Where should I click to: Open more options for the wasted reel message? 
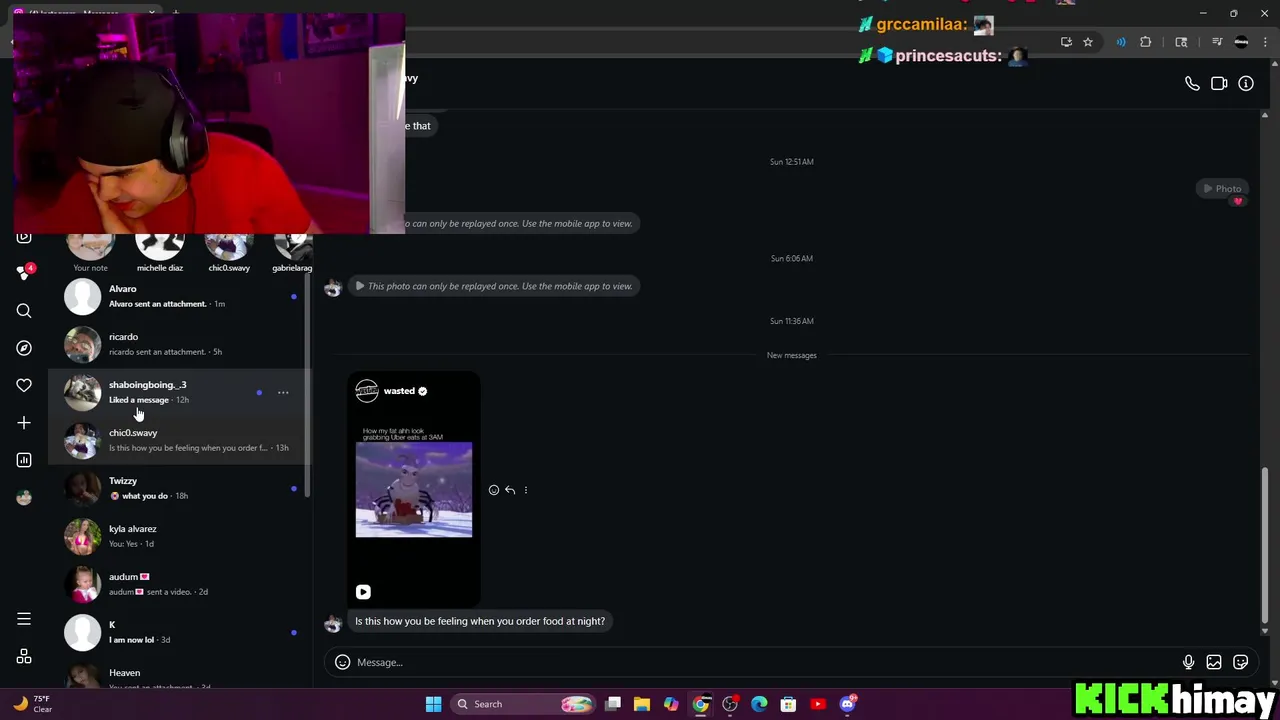tap(526, 490)
